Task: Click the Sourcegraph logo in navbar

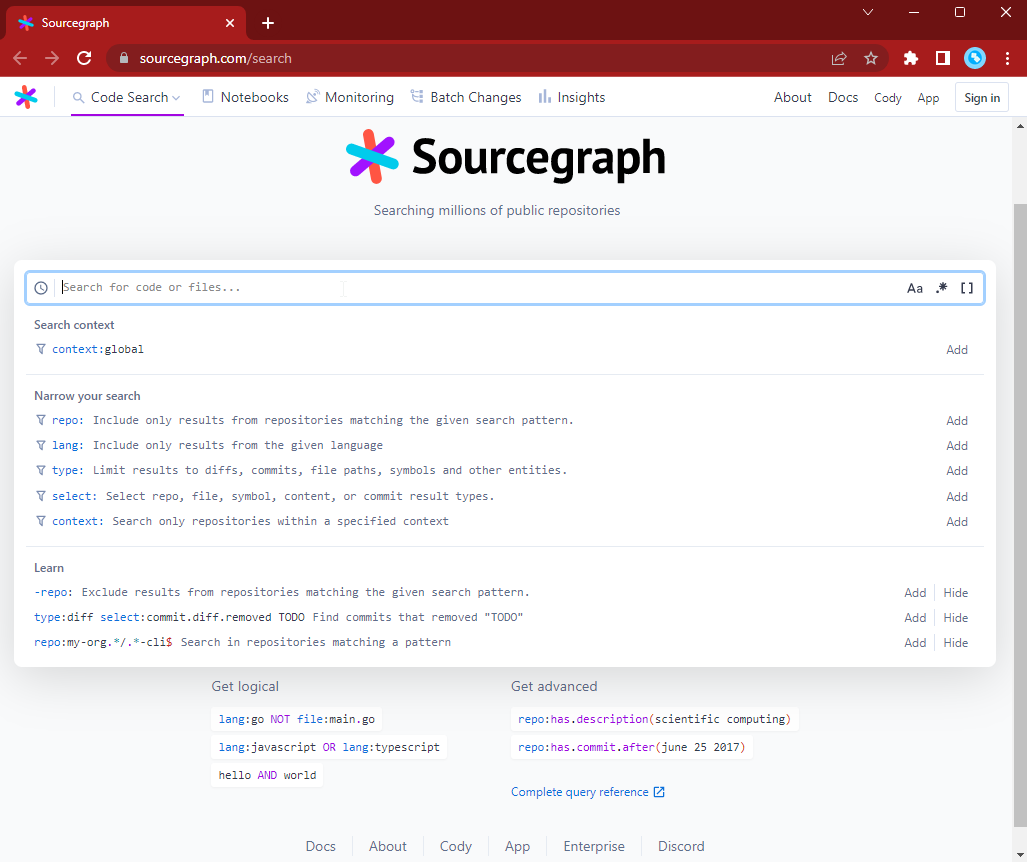Action: pyautogui.click(x=26, y=97)
